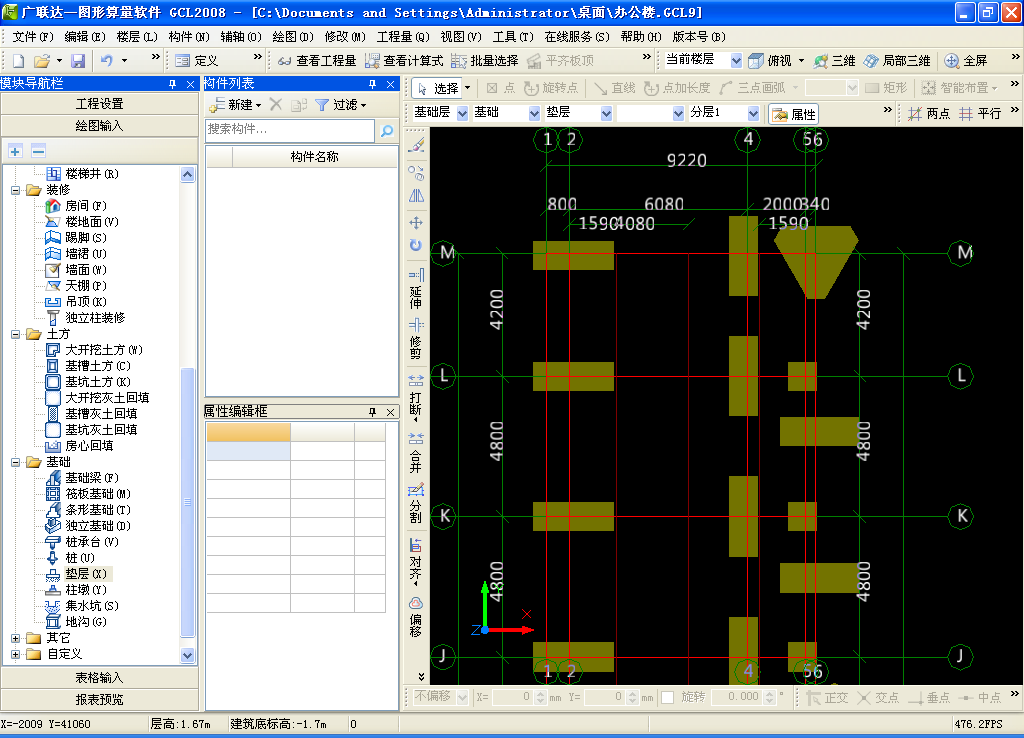
Task: Open the 在线服务(S) menu
Action: 577,37
